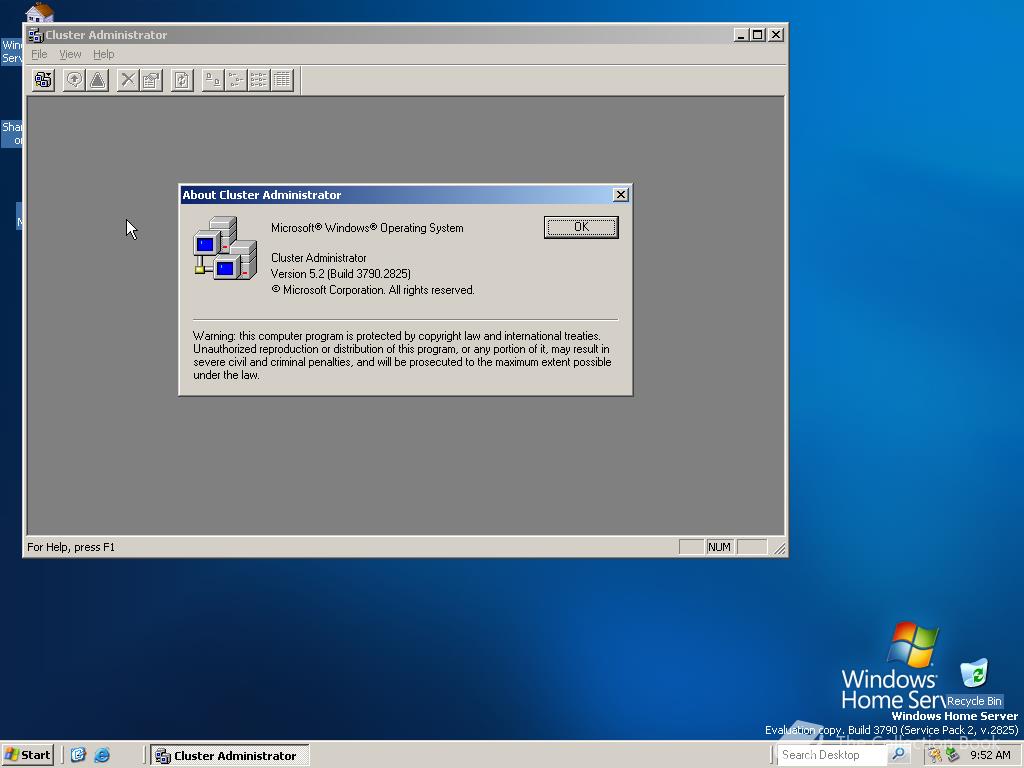This screenshot has height=768, width=1024.
Task: Click OK in About Cluster Administrator dialog
Action: click(x=581, y=227)
